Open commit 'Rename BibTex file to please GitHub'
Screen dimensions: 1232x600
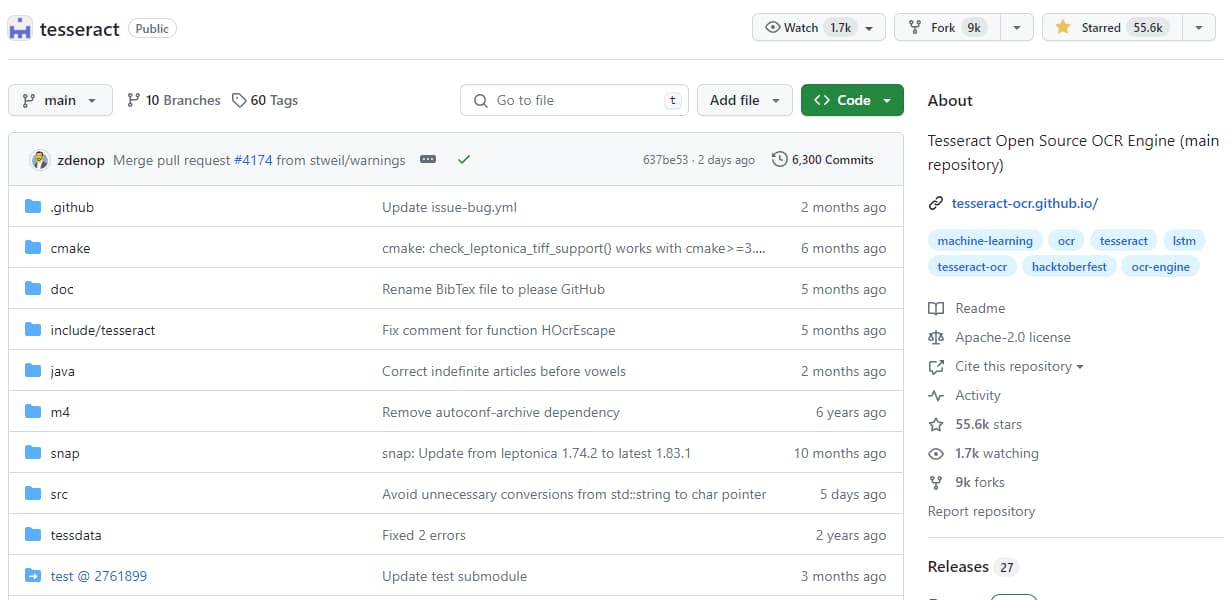[493, 289]
